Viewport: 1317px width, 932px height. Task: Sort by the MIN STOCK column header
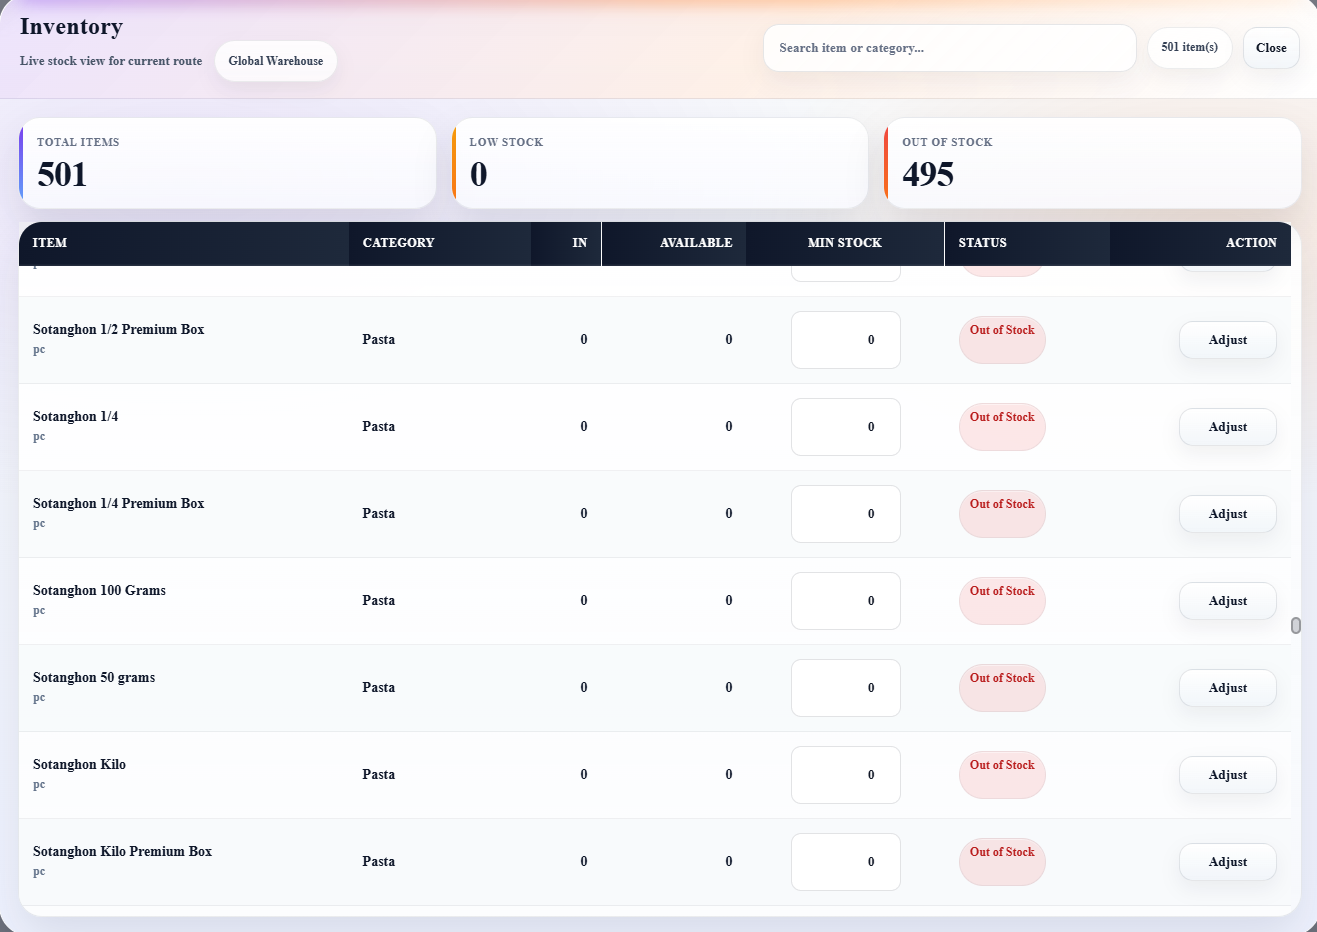point(845,243)
